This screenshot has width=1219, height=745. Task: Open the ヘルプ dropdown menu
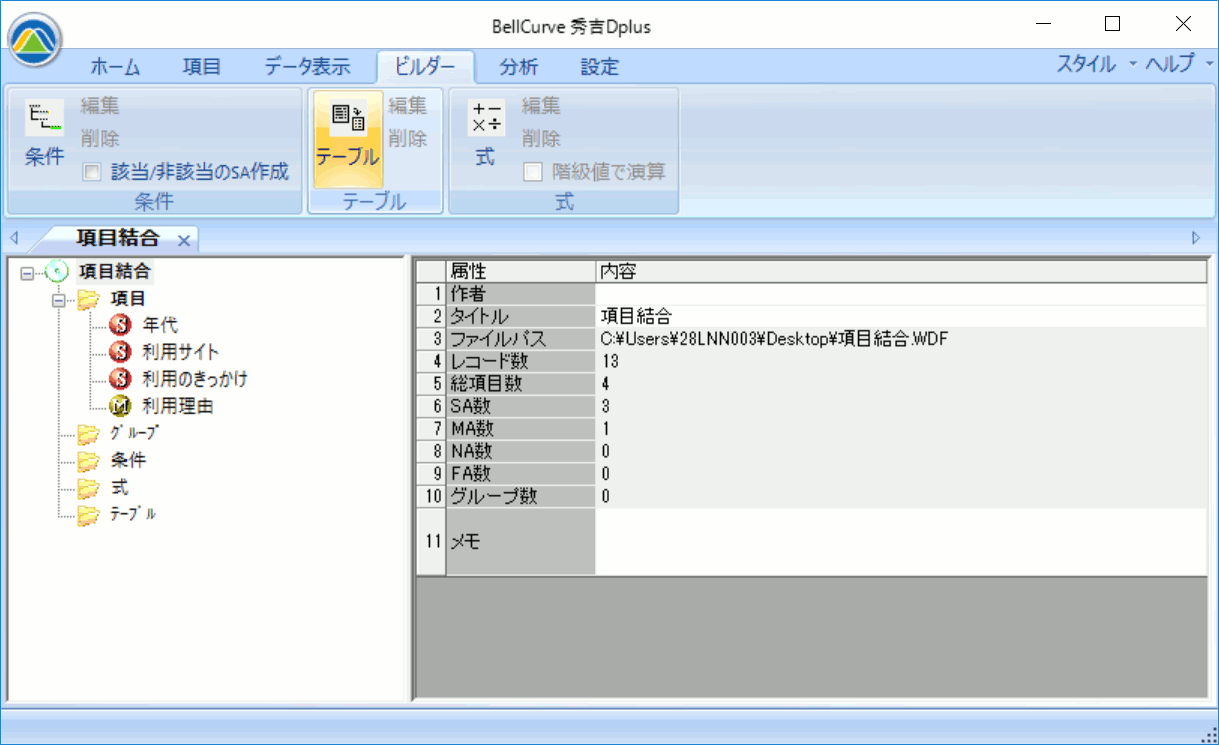click(x=1180, y=64)
